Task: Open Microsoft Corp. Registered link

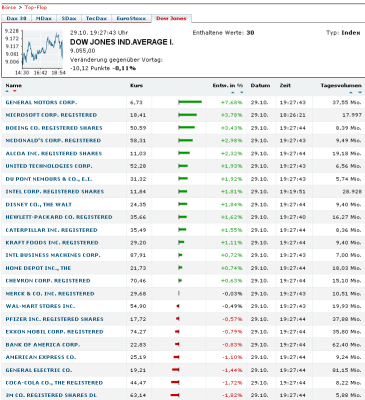Action: 51,115
